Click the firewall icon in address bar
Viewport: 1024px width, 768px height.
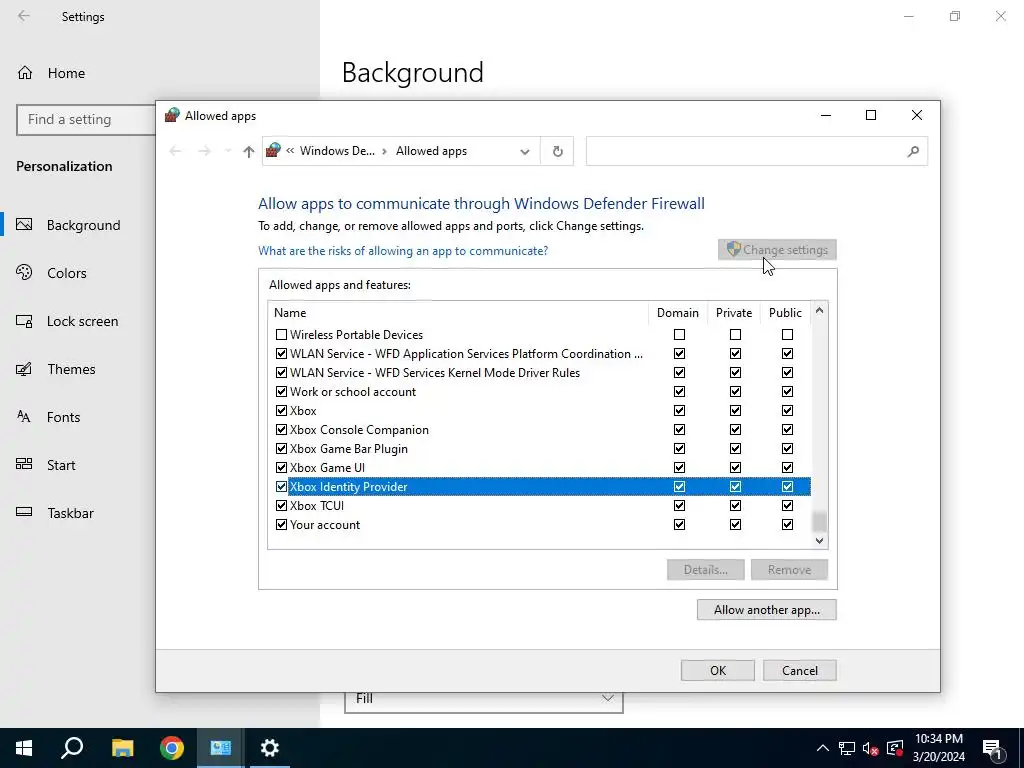pyautogui.click(x=274, y=151)
